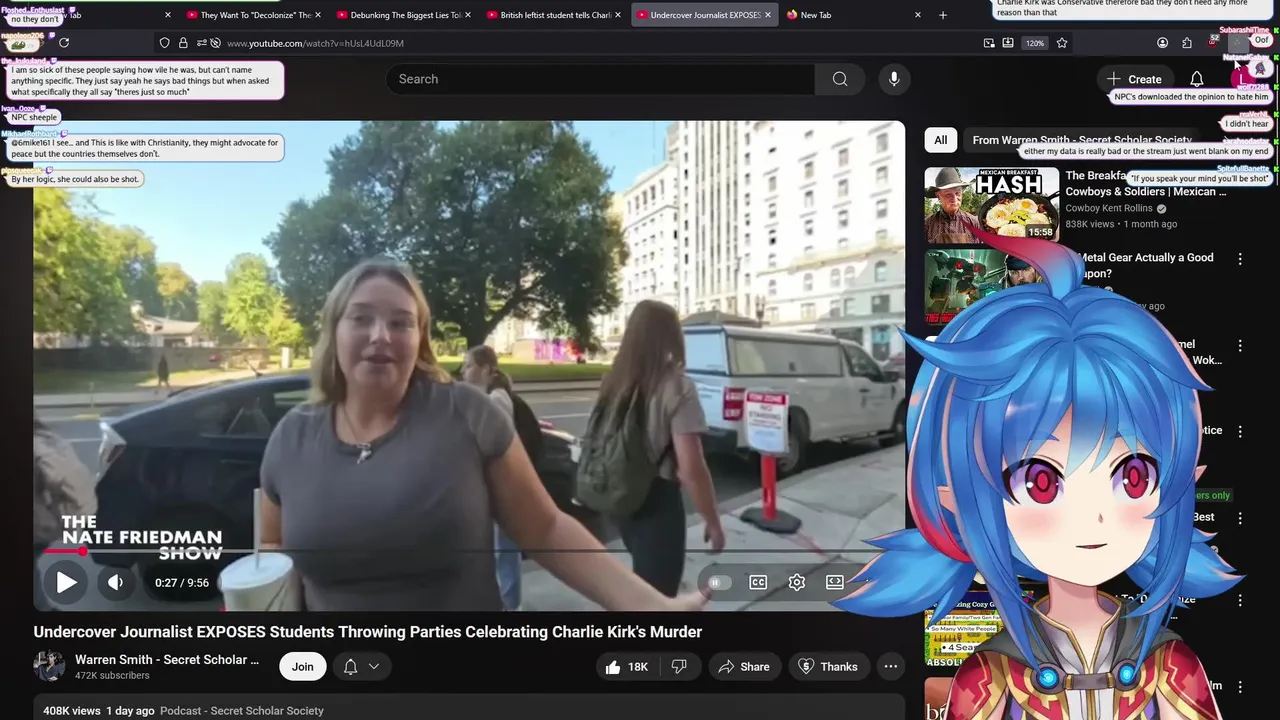Close the New Tab browser tab
The width and height of the screenshot is (1280, 720).
[x=918, y=15]
